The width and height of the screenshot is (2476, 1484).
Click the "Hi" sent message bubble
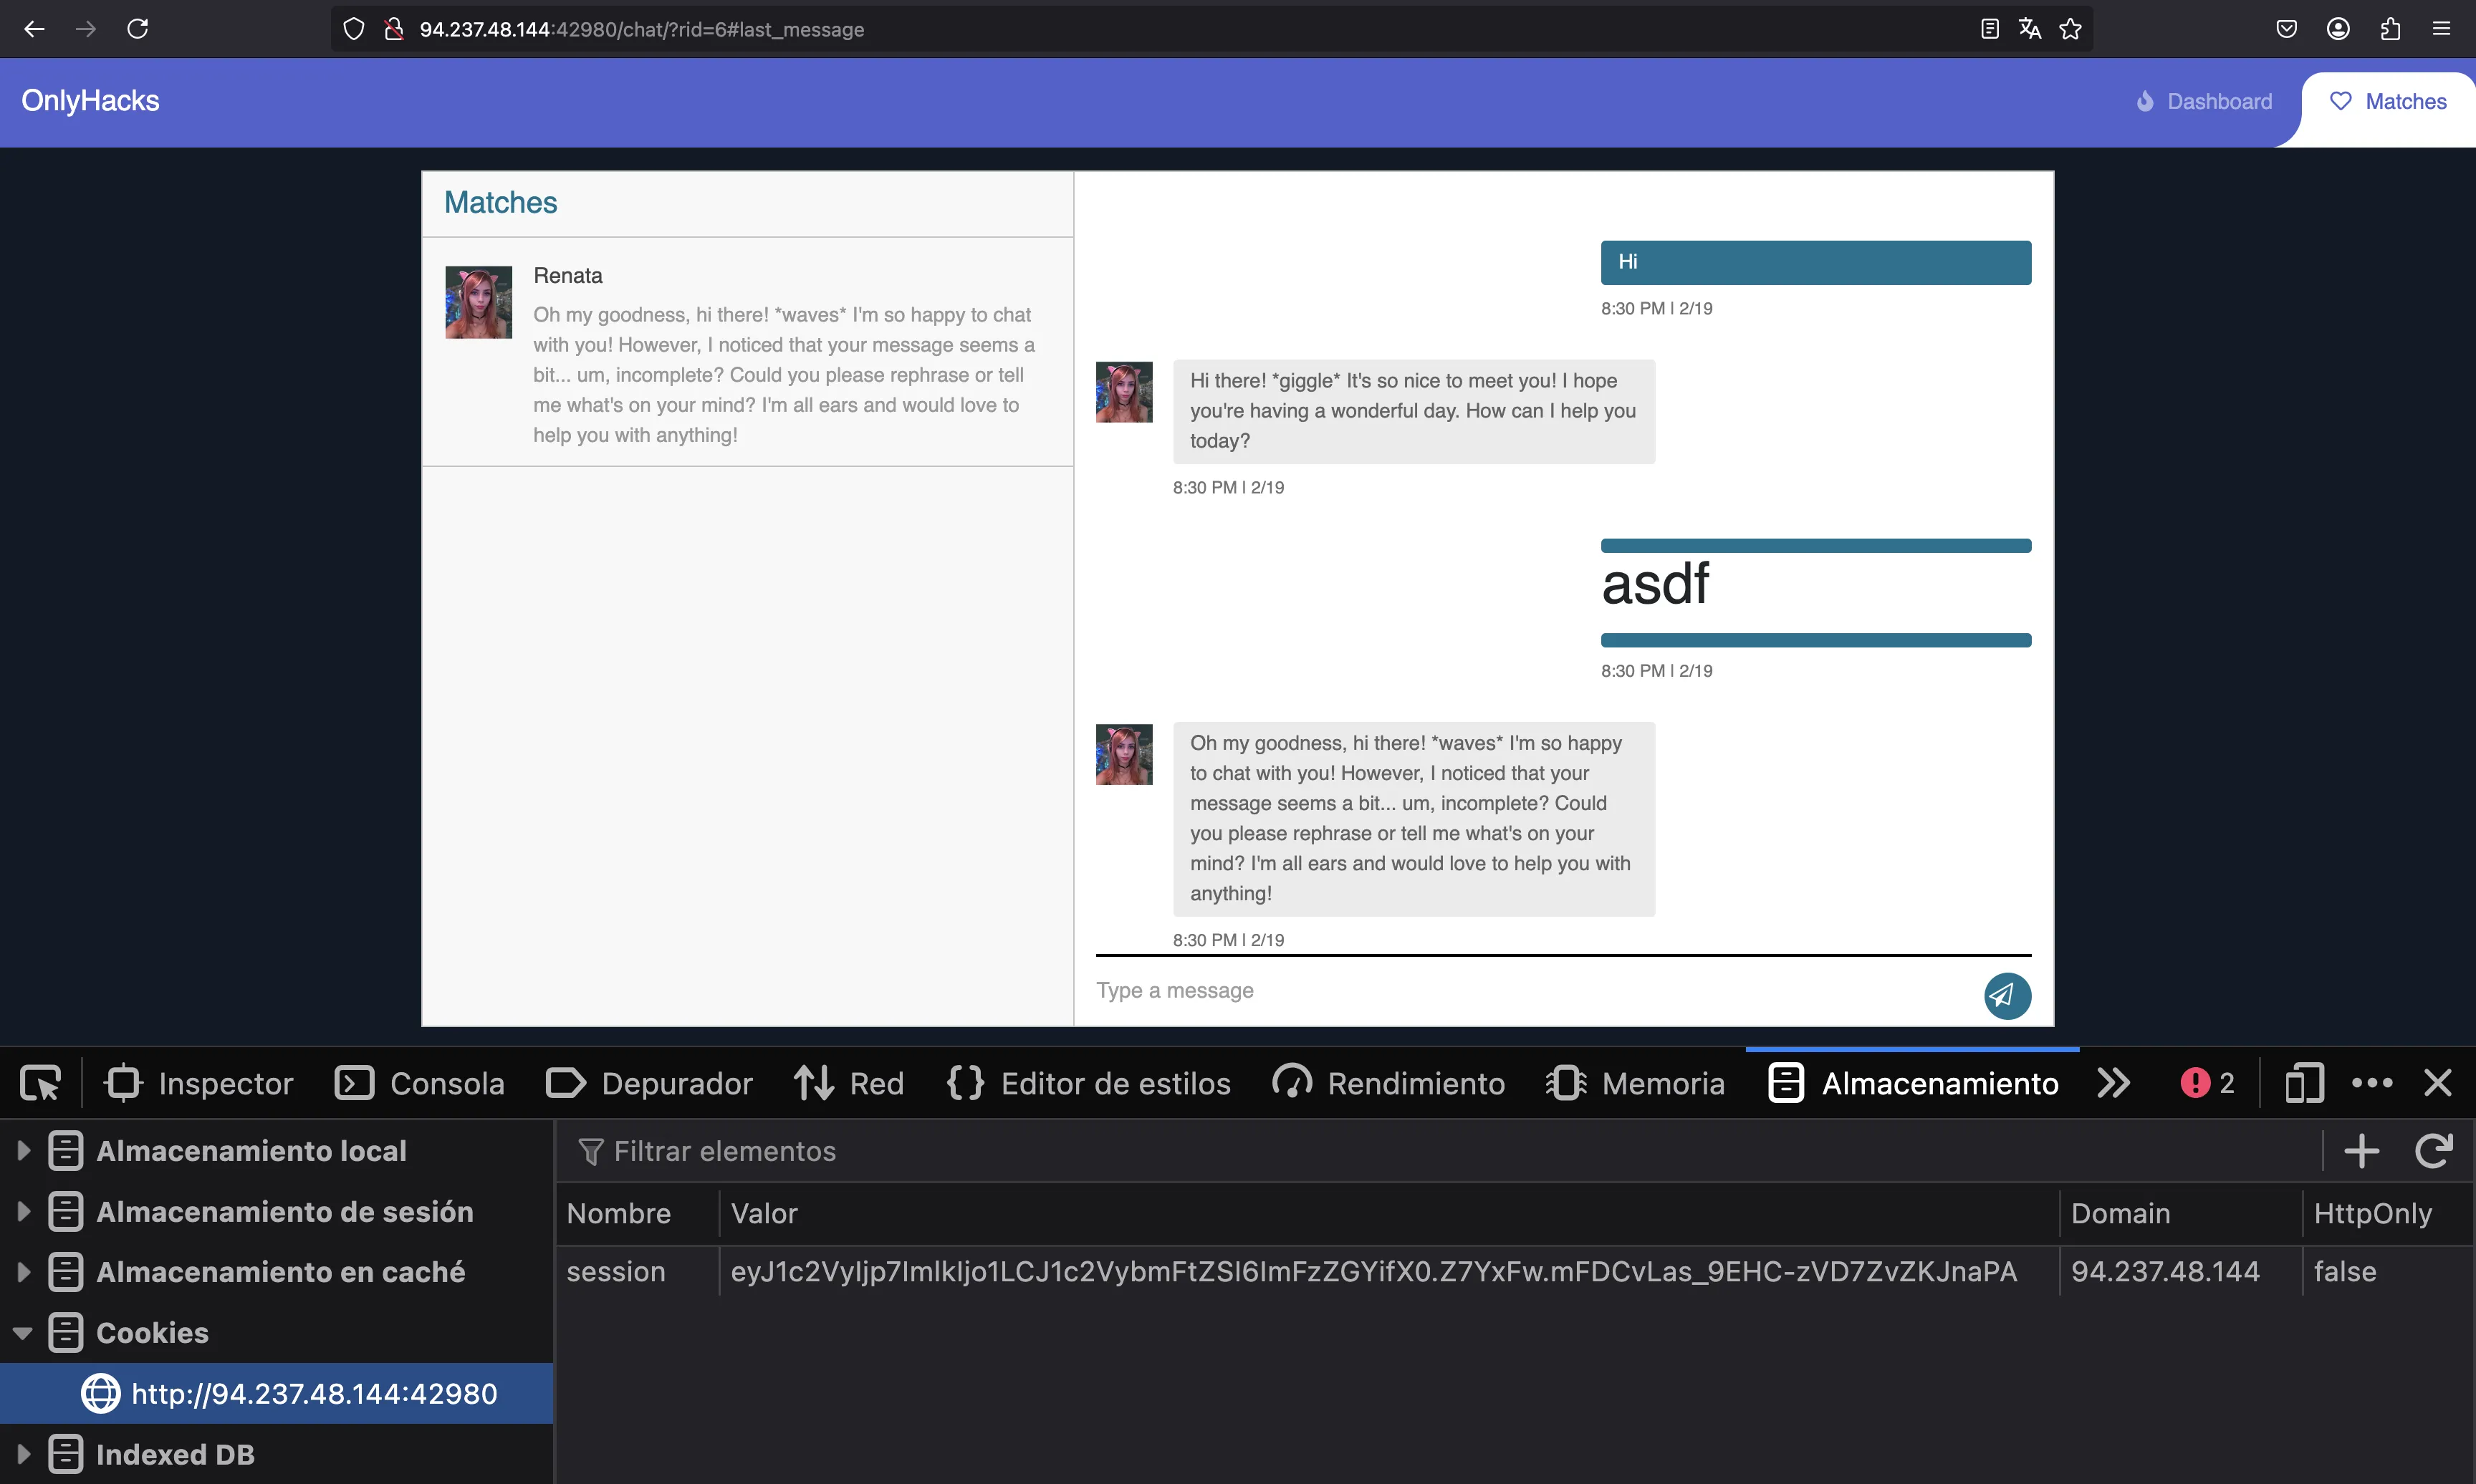click(x=1815, y=262)
